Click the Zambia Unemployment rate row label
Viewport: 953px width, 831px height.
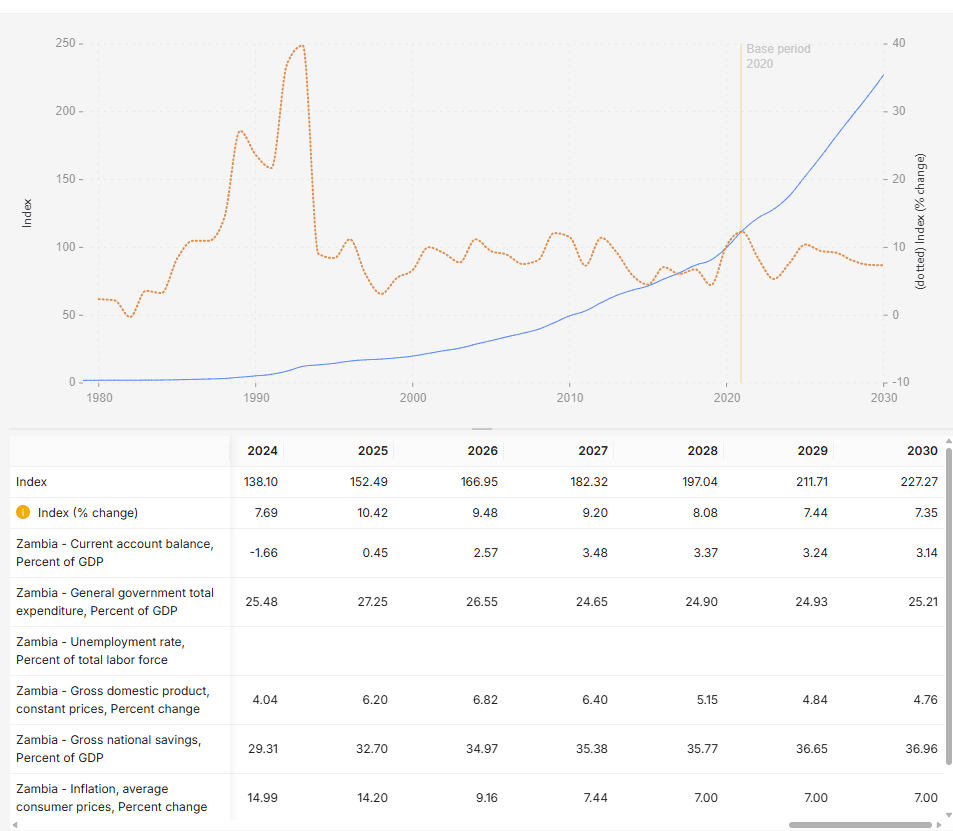tap(100, 651)
